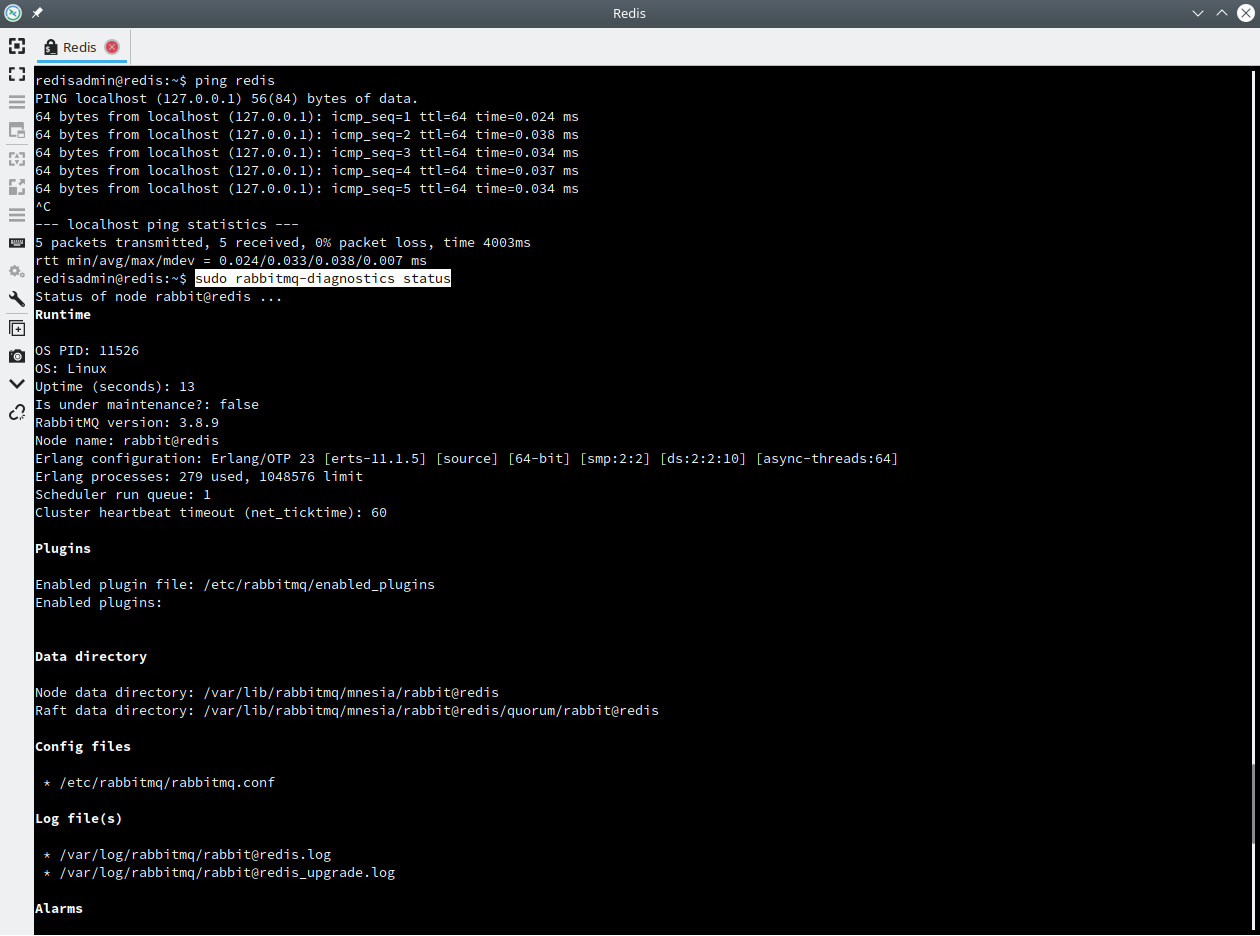Toggle dynamic resolution update icon
Image resolution: width=1260 pixels, height=936 pixels.
(17, 158)
